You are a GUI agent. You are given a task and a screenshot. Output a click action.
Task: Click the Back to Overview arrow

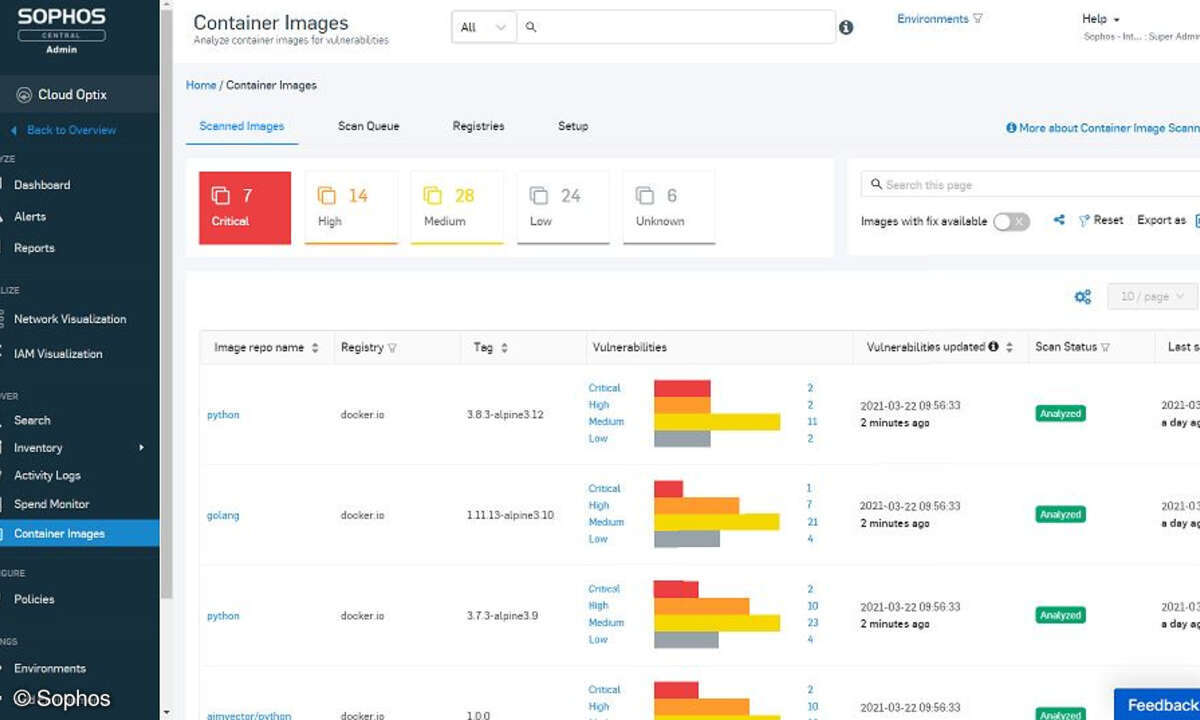[x=14, y=131]
